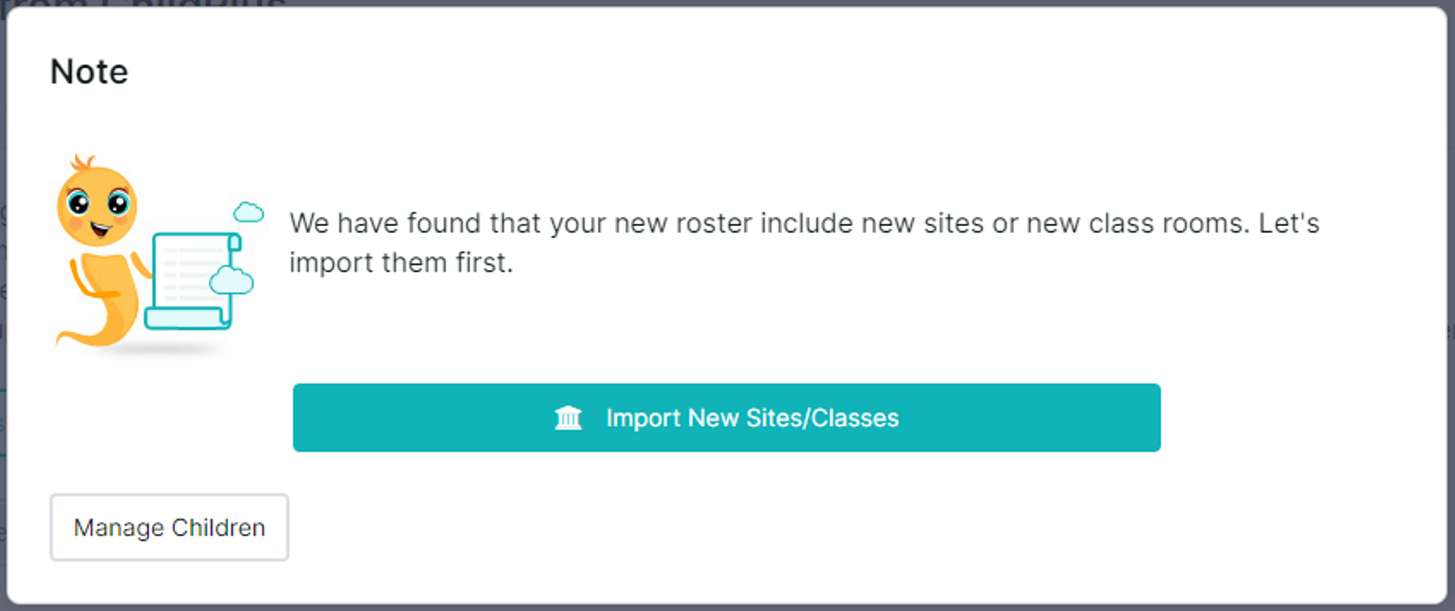The height and width of the screenshot is (611, 1455).
Task: Click the bank building icon in import button
Action: click(568, 417)
